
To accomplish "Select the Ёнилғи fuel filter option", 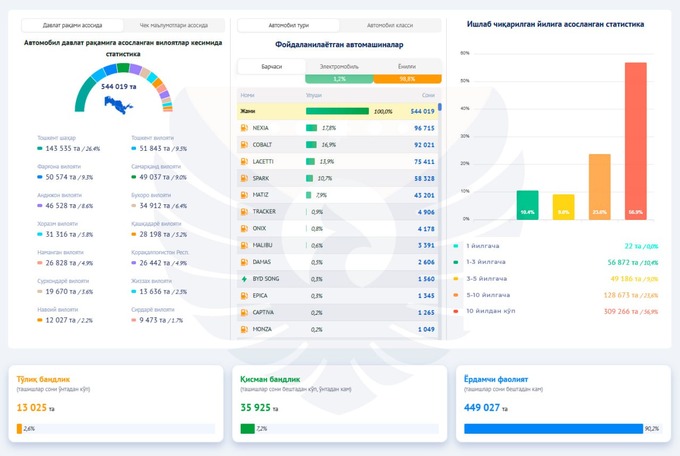I will [x=407, y=66].
